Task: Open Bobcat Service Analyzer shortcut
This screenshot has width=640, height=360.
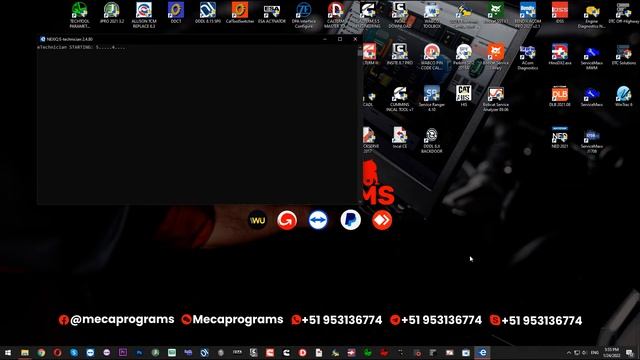Action: coord(496,98)
